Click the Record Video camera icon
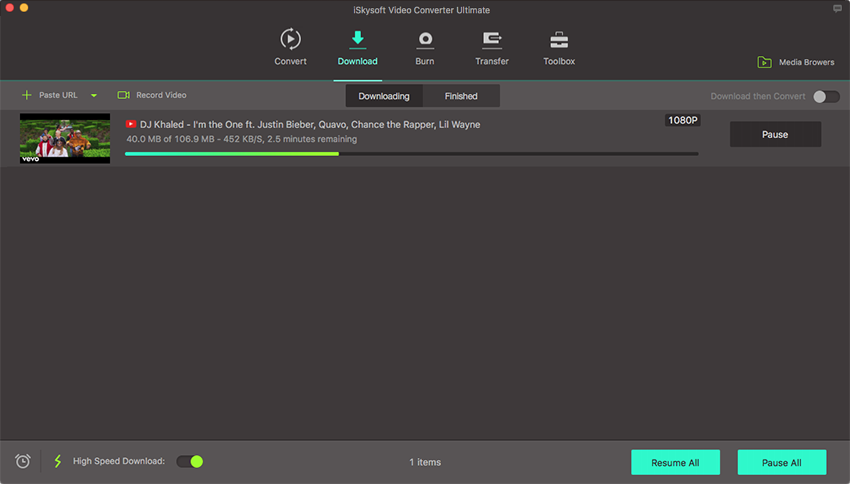The image size is (850, 484). pos(124,95)
